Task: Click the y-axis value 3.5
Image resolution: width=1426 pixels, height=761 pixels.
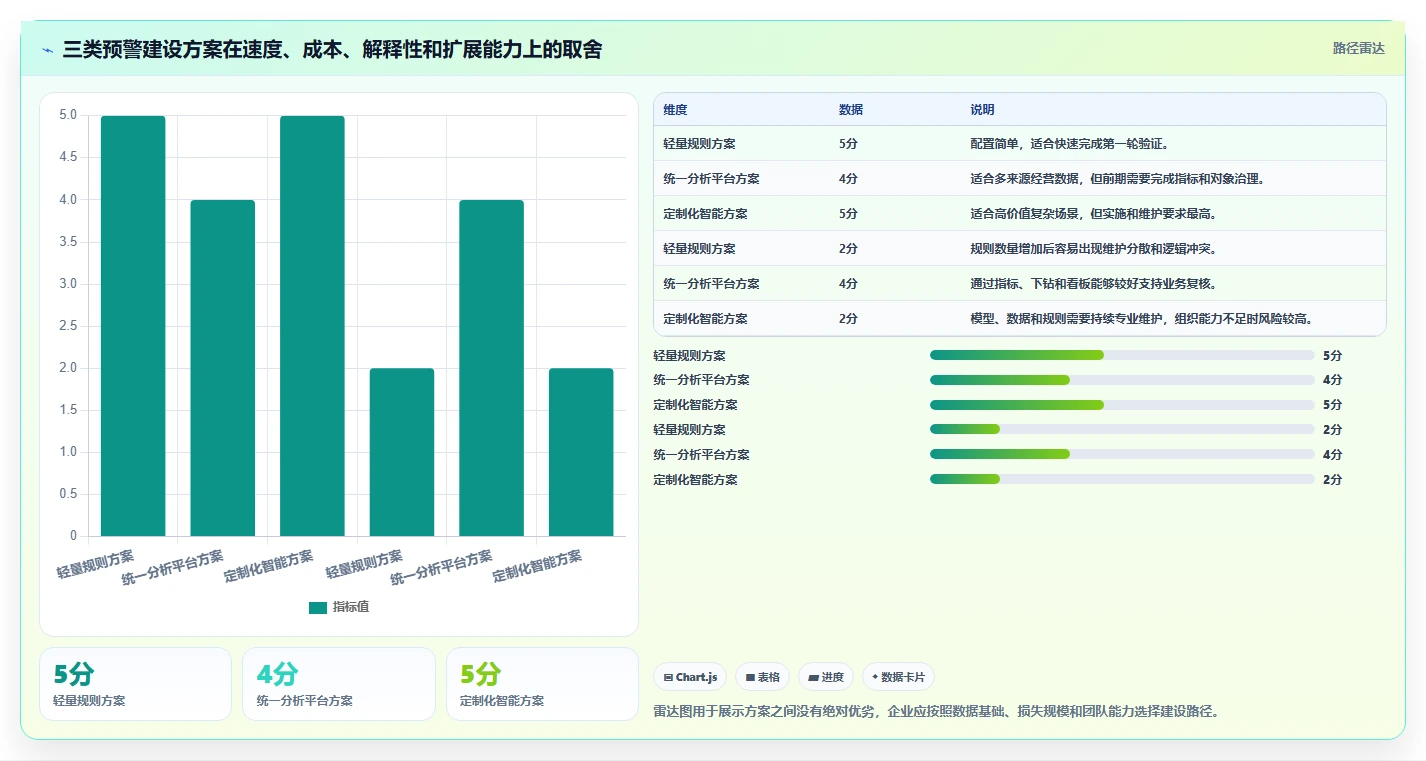Action: tap(67, 242)
